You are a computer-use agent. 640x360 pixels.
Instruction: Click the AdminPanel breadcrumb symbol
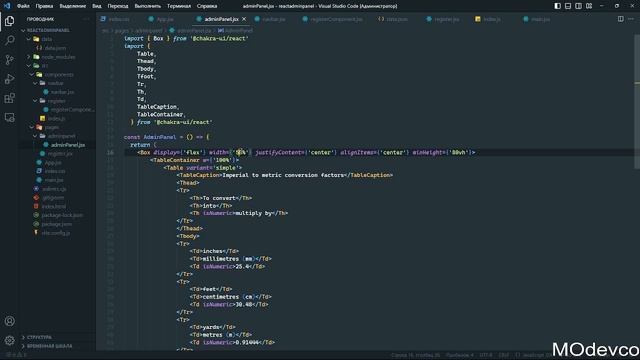pos(236,31)
